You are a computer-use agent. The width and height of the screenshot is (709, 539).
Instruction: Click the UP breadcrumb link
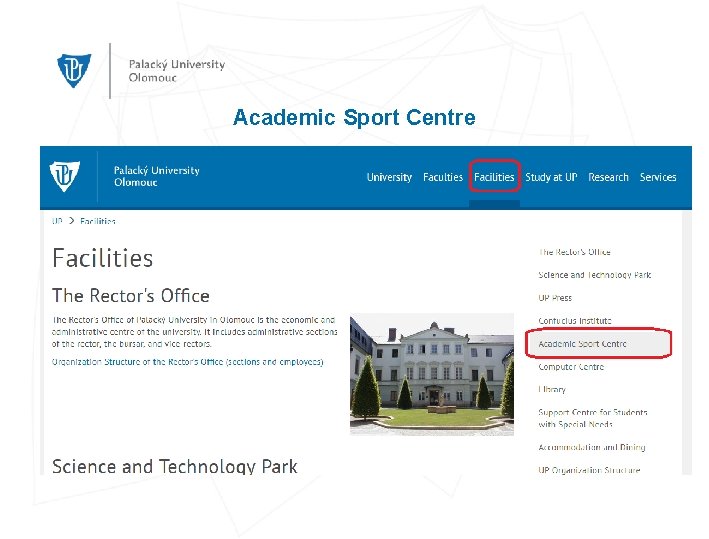pyautogui.click(x=57, y=221)
